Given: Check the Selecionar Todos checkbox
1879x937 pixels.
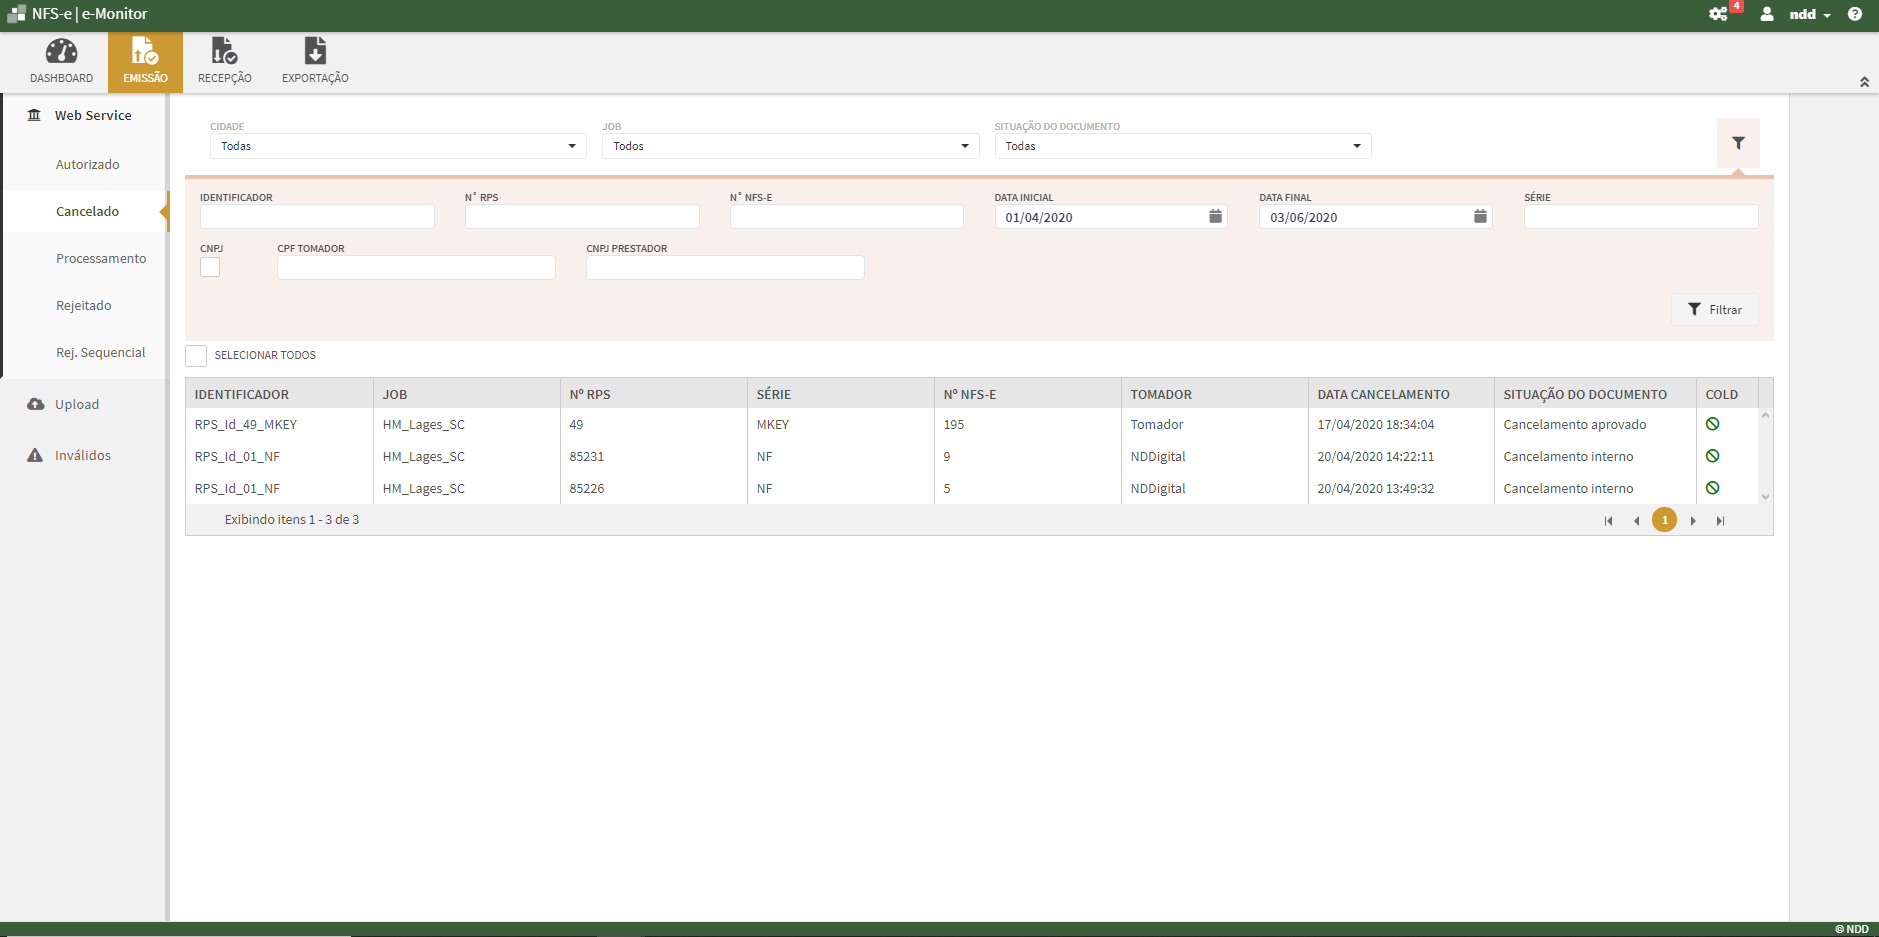Looking at the screenshot, I should point(196,355).
